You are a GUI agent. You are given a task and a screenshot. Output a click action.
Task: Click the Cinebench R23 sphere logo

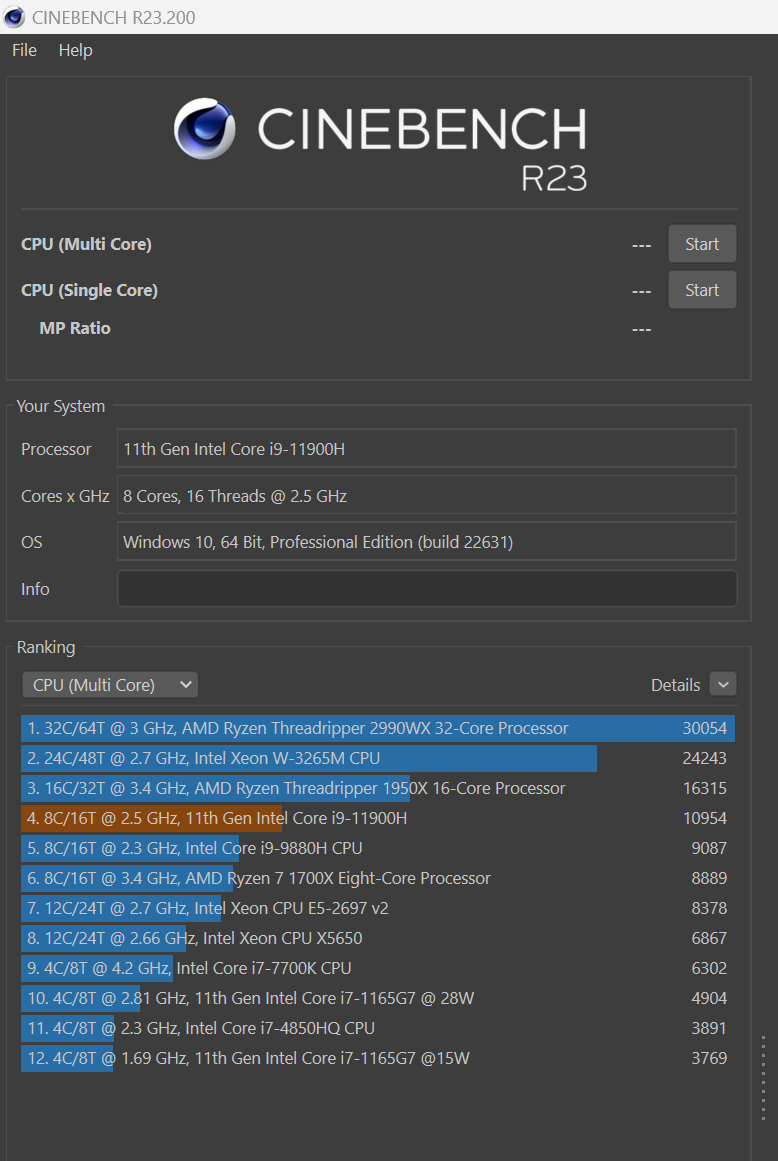tap(205, 129)
